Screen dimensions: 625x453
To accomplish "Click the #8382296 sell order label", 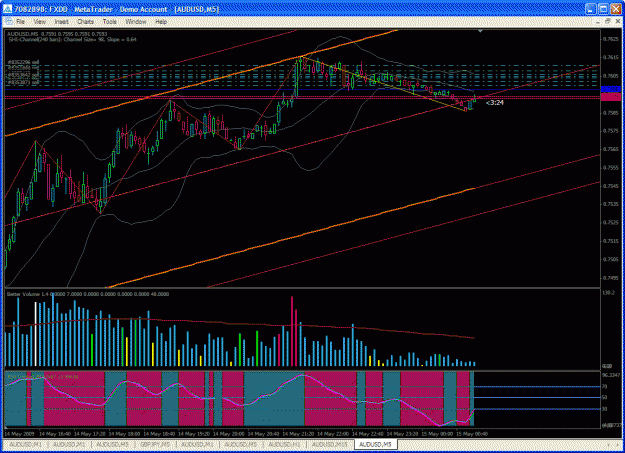I will pos(24,62).
